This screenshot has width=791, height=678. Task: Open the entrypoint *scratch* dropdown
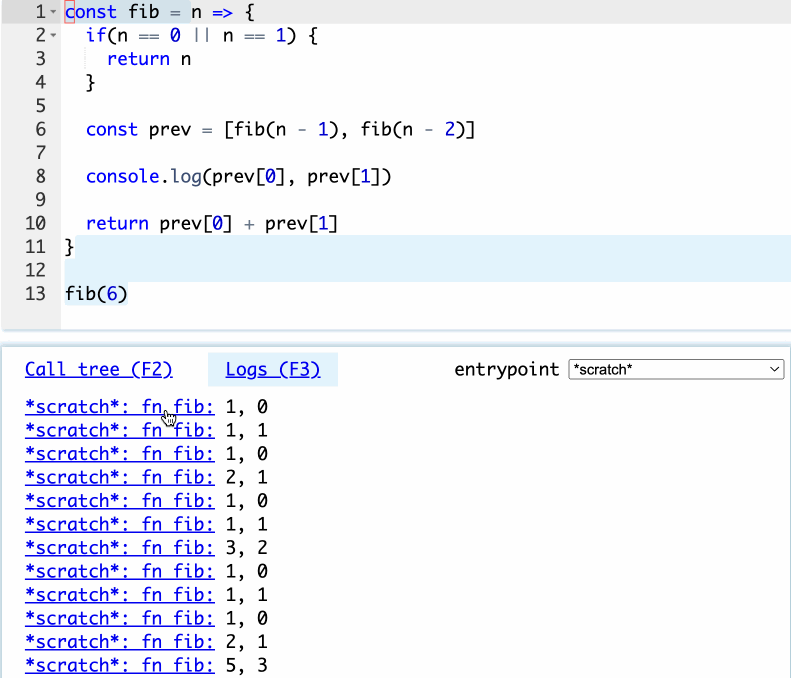pos(675,370)
